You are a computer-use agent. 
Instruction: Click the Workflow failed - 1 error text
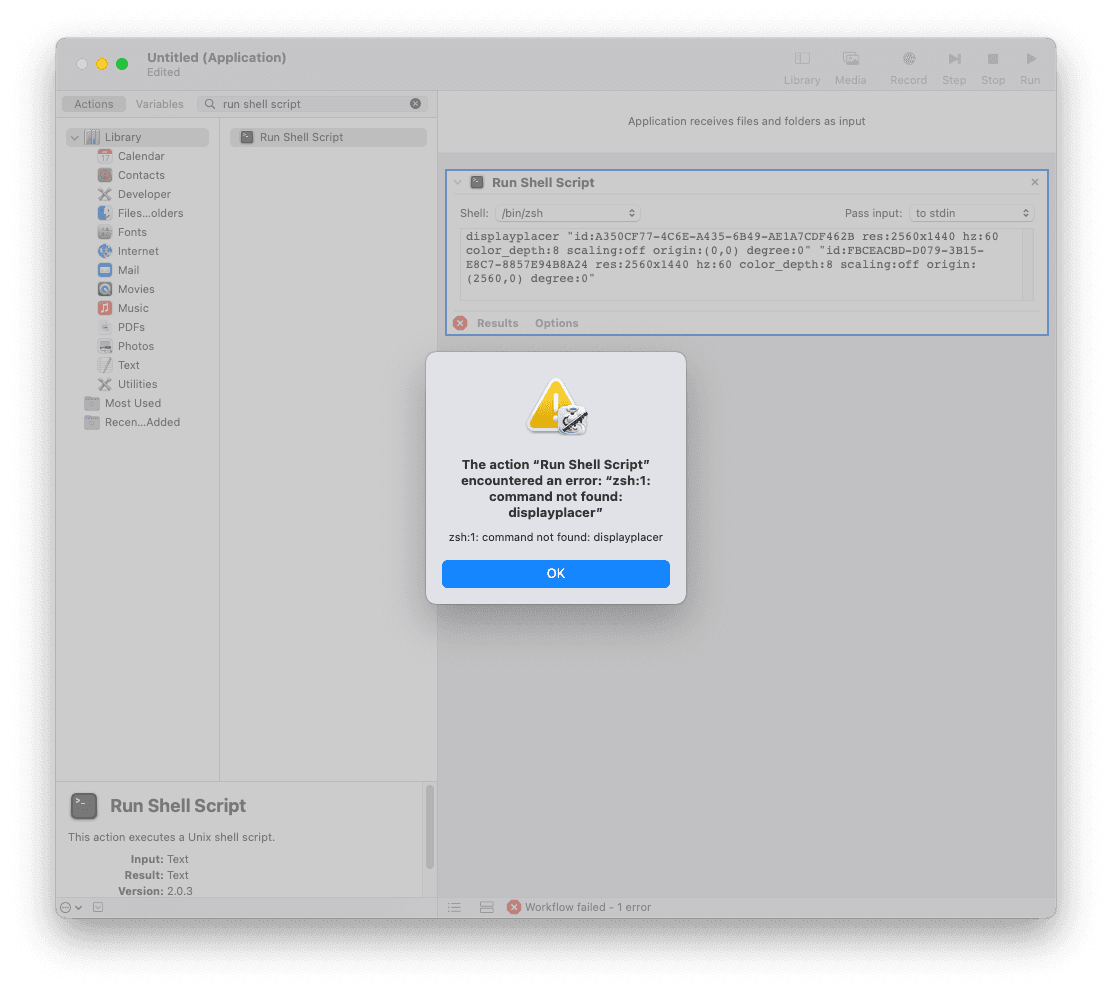tap(588, 908)
